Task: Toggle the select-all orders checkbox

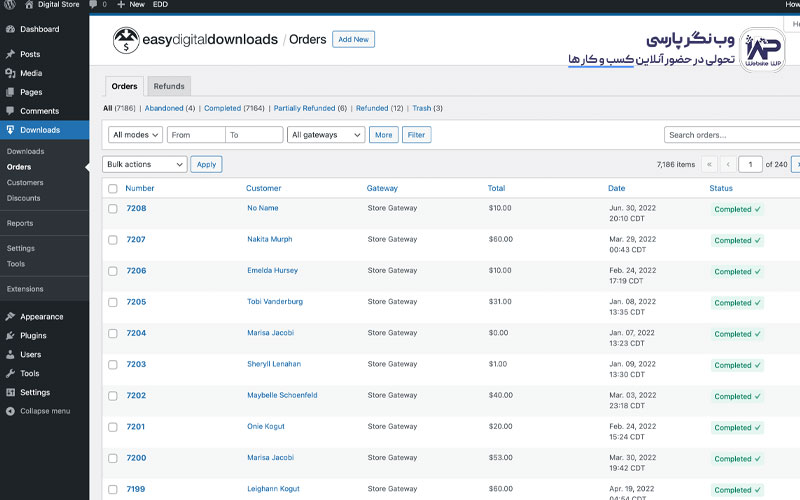Action: (x=113, y=189)
